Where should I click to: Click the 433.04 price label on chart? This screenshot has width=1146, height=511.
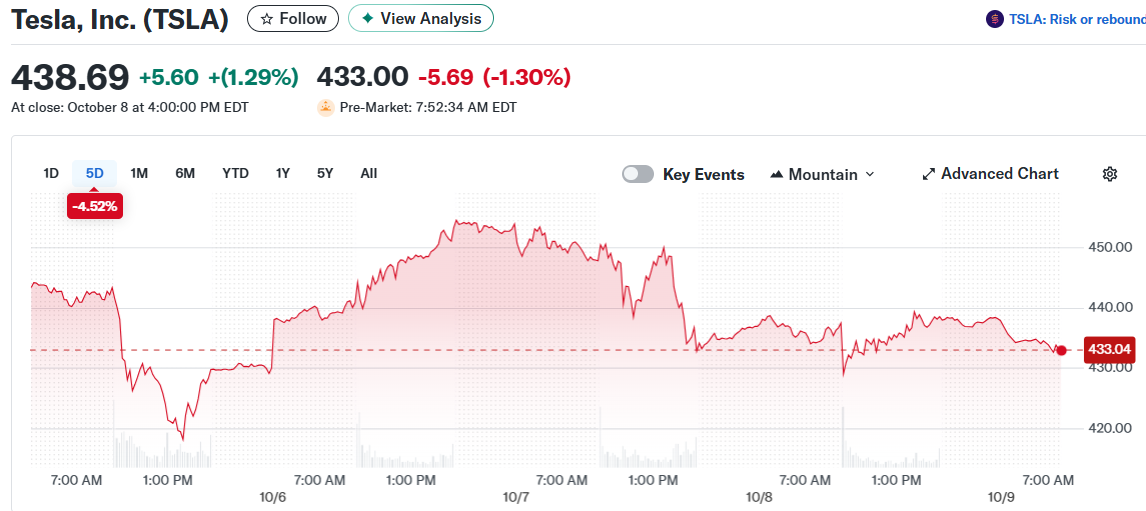[x=1110, y=349]
